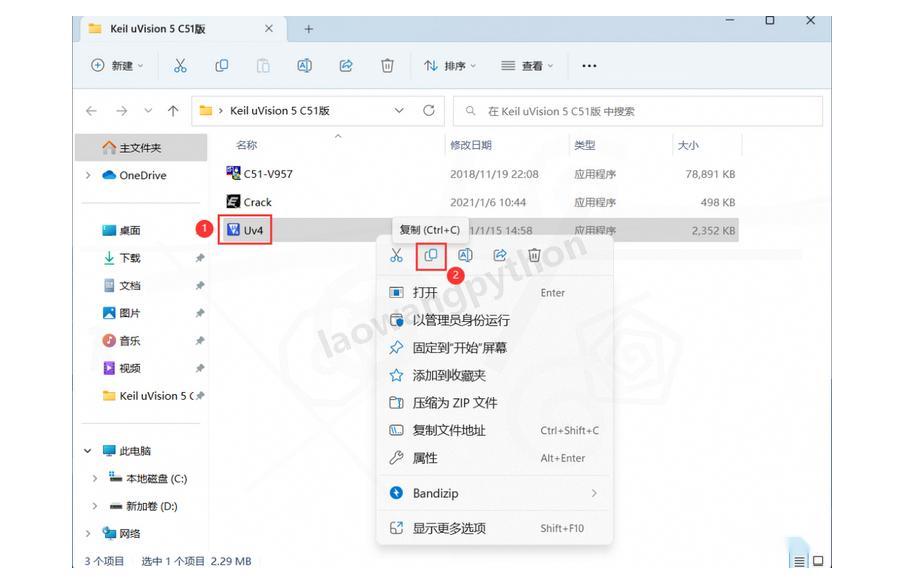Open pinned Keil uVision 5 folder in sidebar
Image resolution: width=905 pixels, height=585 pixels.
[x=148, y=396]
